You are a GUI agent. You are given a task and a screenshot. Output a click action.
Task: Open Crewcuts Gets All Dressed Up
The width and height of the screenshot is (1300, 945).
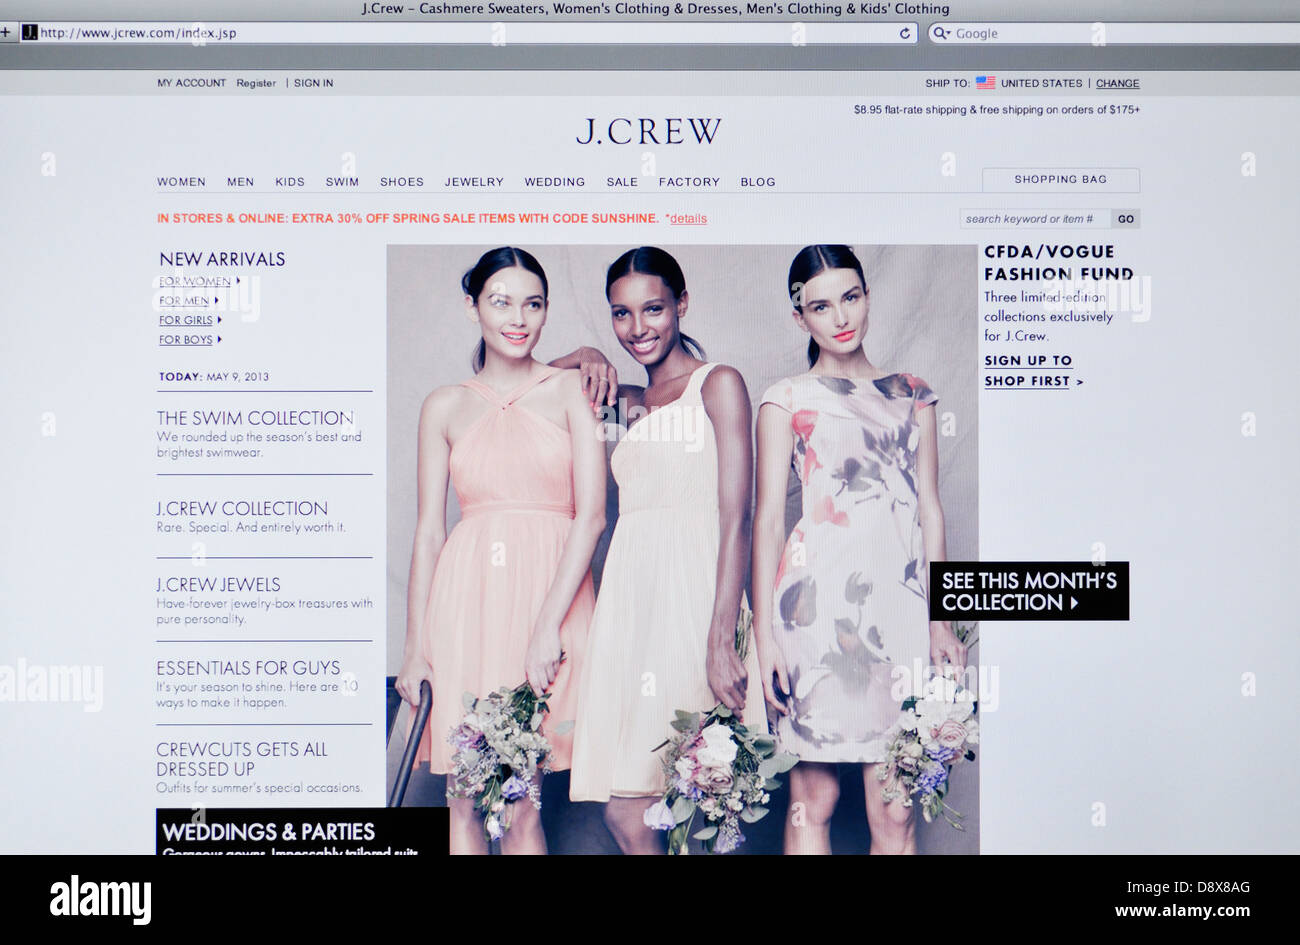coord(242,759)
